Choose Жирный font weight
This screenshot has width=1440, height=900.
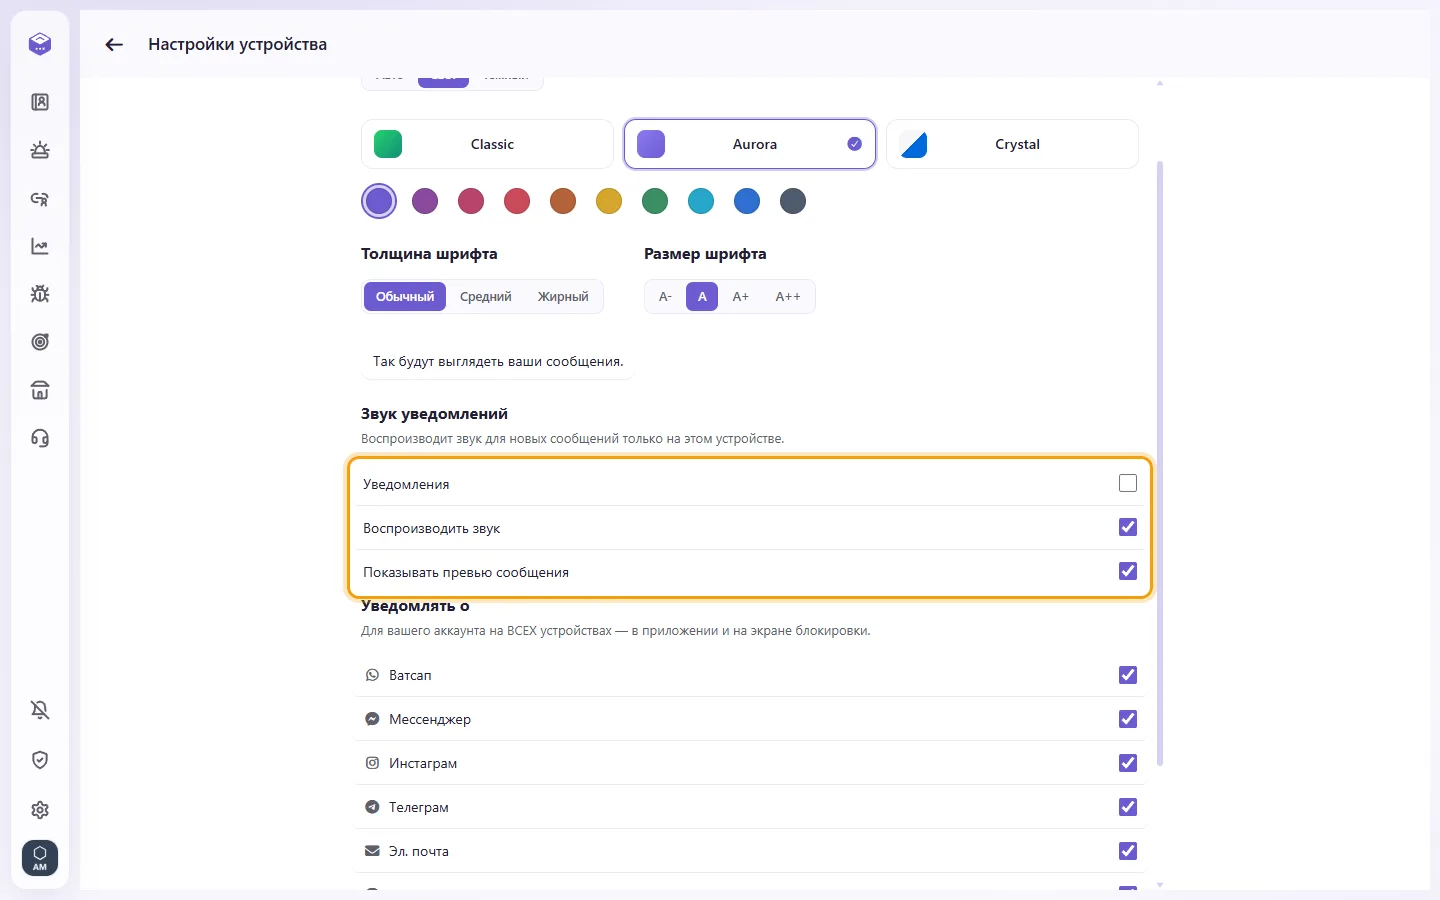[563, 297]
